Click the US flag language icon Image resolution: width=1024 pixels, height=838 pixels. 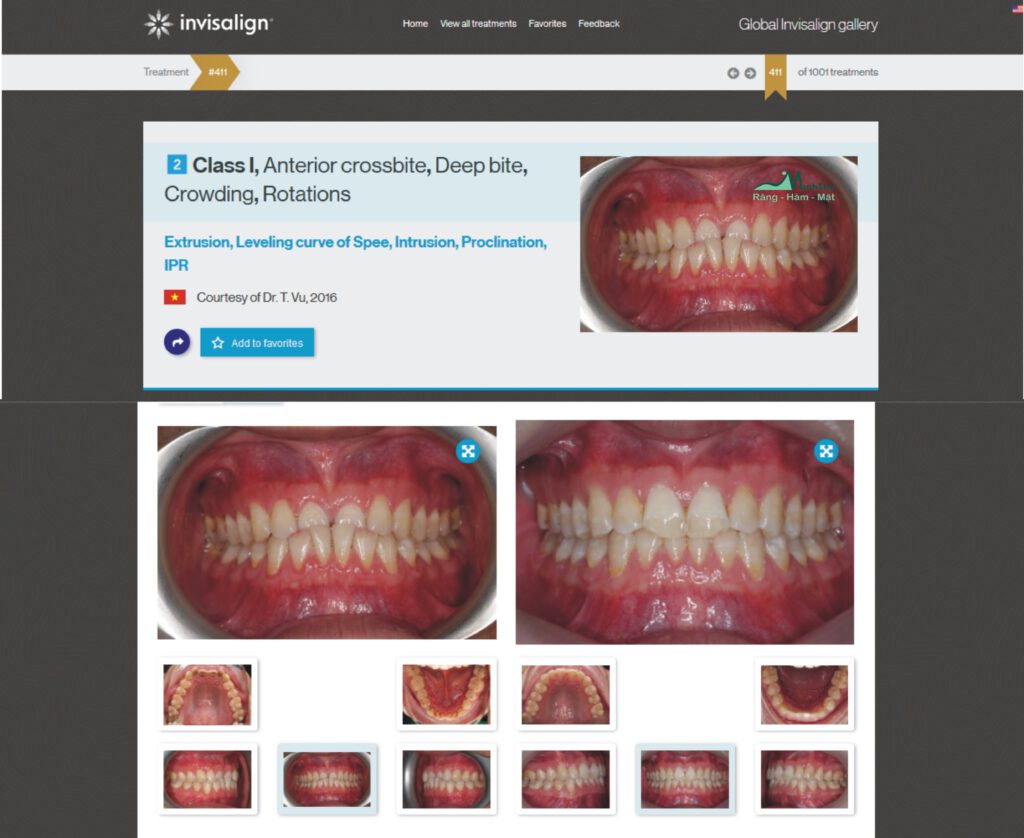click(1017, 9)
